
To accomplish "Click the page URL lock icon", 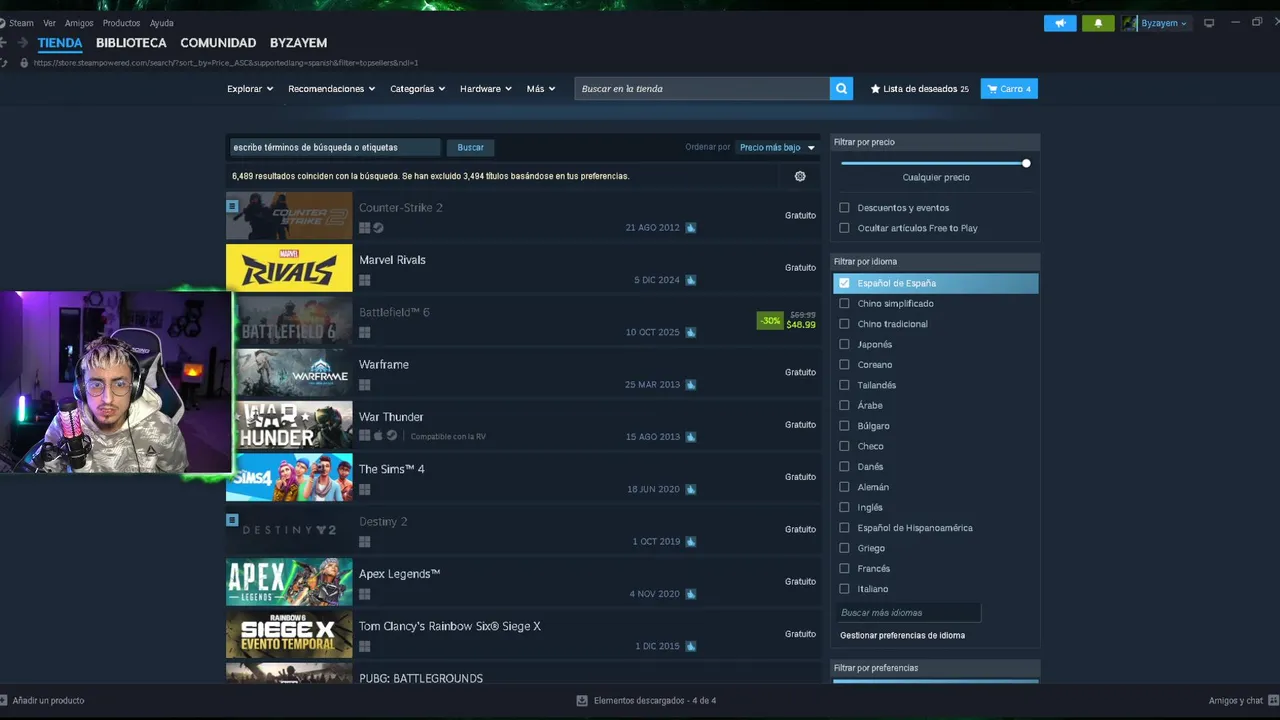I will 24,63.
